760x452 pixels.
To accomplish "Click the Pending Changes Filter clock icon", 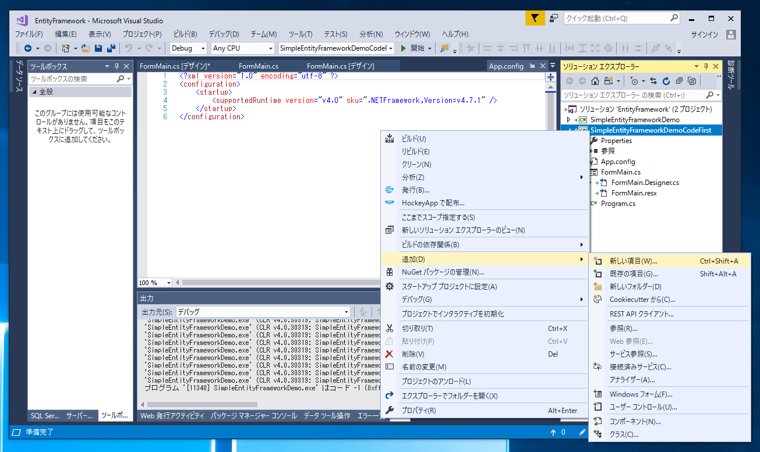I will [634, 81].
